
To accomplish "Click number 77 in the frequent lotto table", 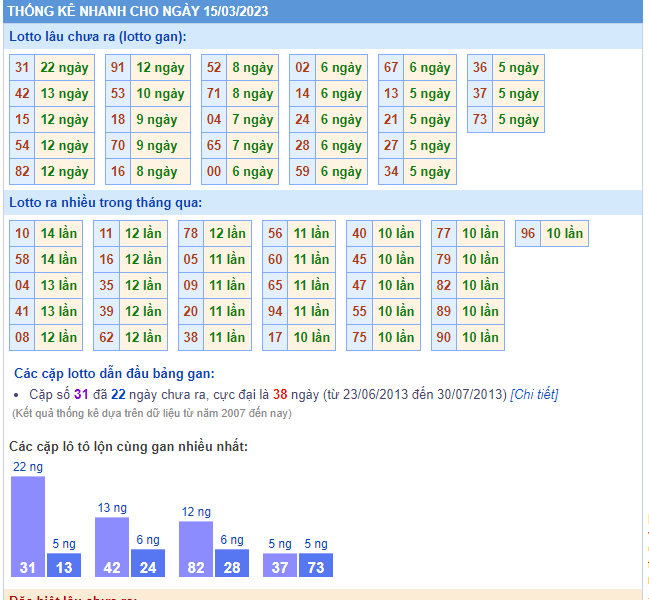I will pos(443,234).
